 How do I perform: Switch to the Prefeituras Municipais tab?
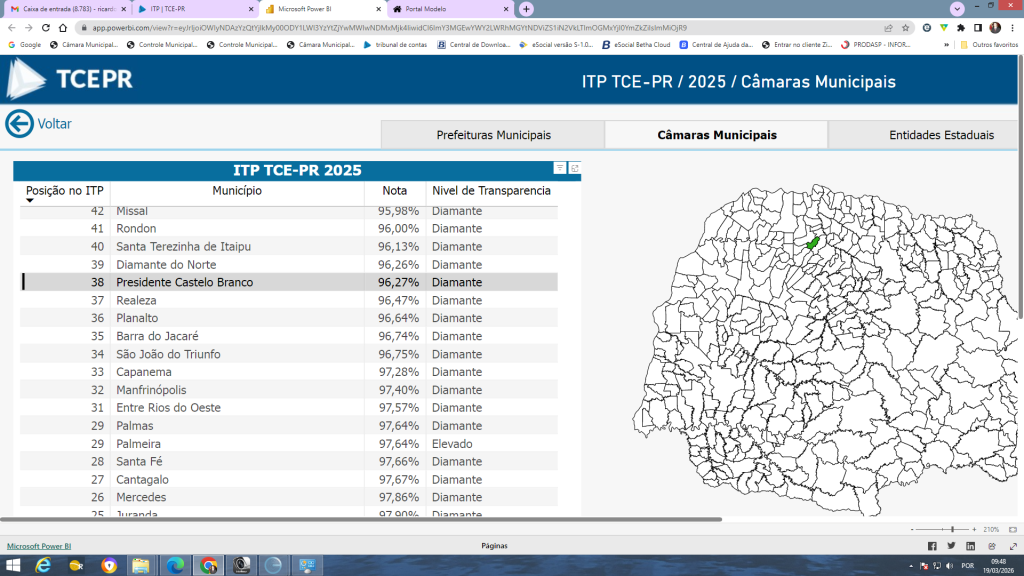493,135
